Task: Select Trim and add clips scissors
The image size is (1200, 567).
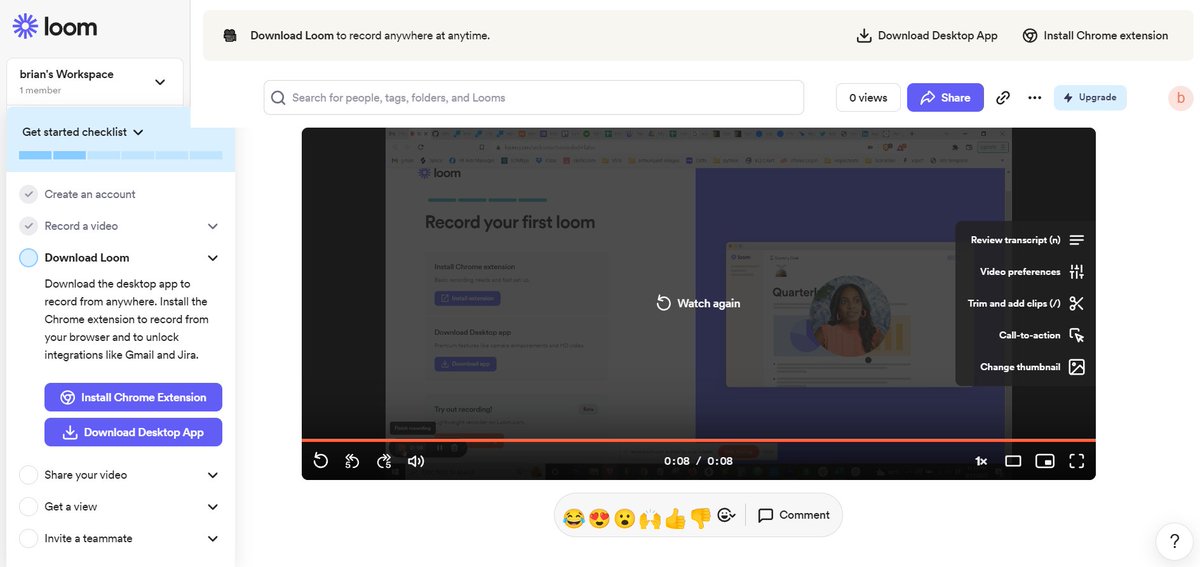Action: [1077, 303]
